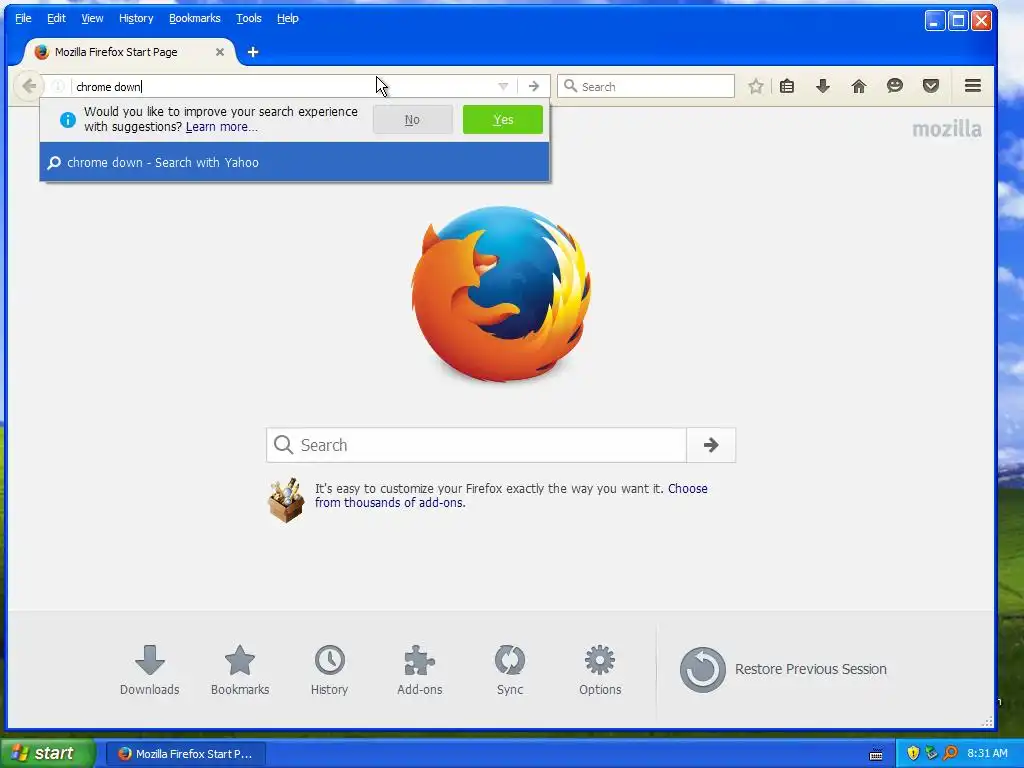Open Downloads from the start page launcher
1024x768 pixels.
click(x=150, y=669)
